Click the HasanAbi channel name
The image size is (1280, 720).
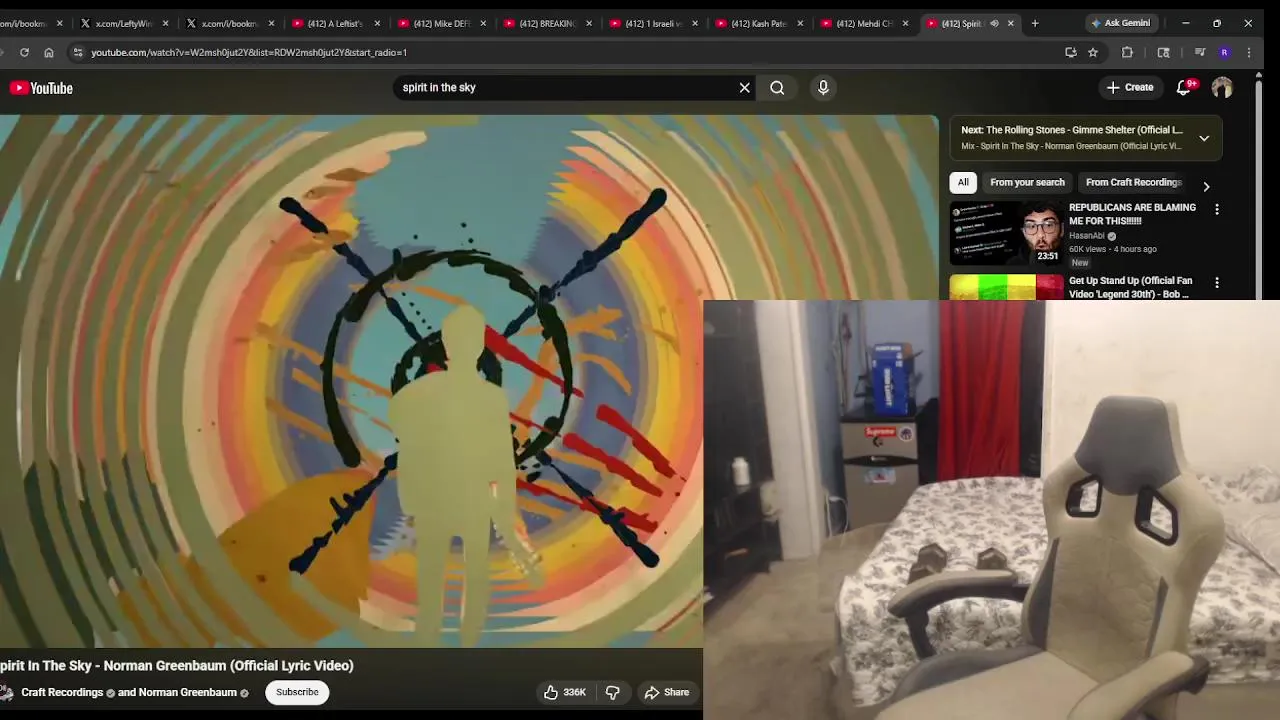click(x=1086, y=236)
